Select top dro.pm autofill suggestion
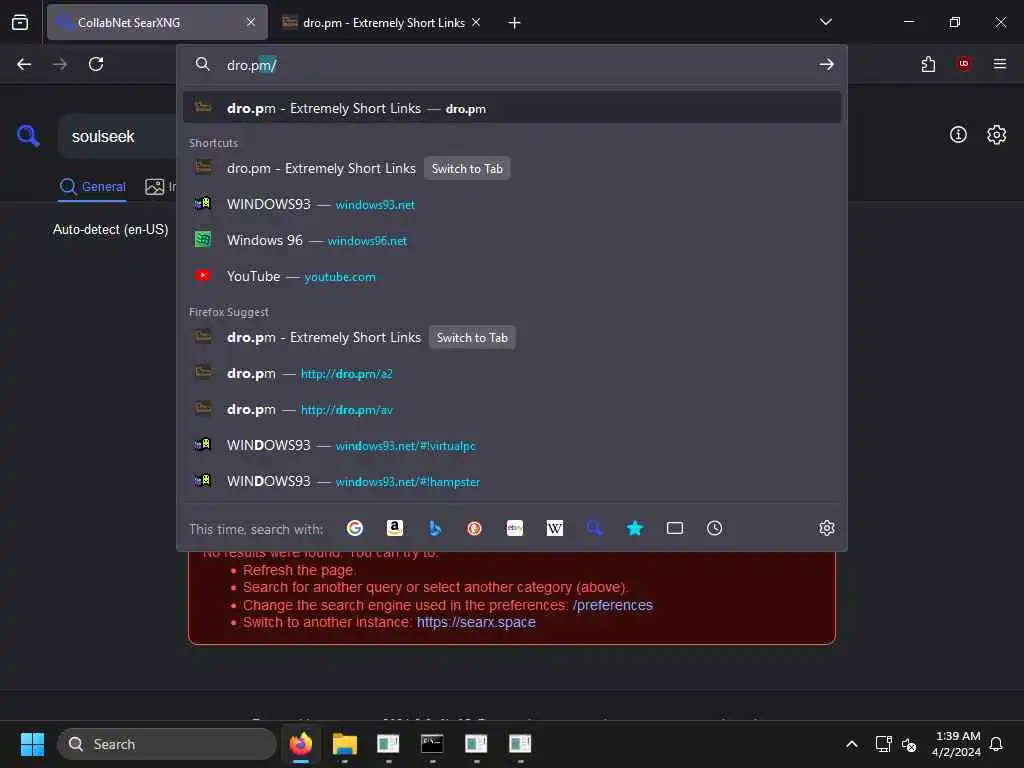Image resolution: width=1024 pixels, height=768 pixels. (x=511, y=108)
